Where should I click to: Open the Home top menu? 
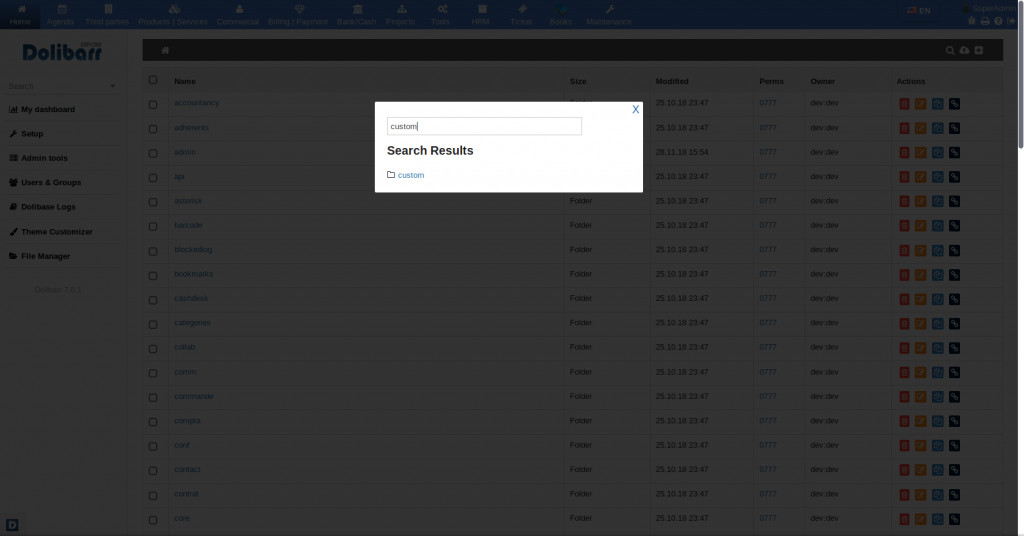tap(20, 14)
